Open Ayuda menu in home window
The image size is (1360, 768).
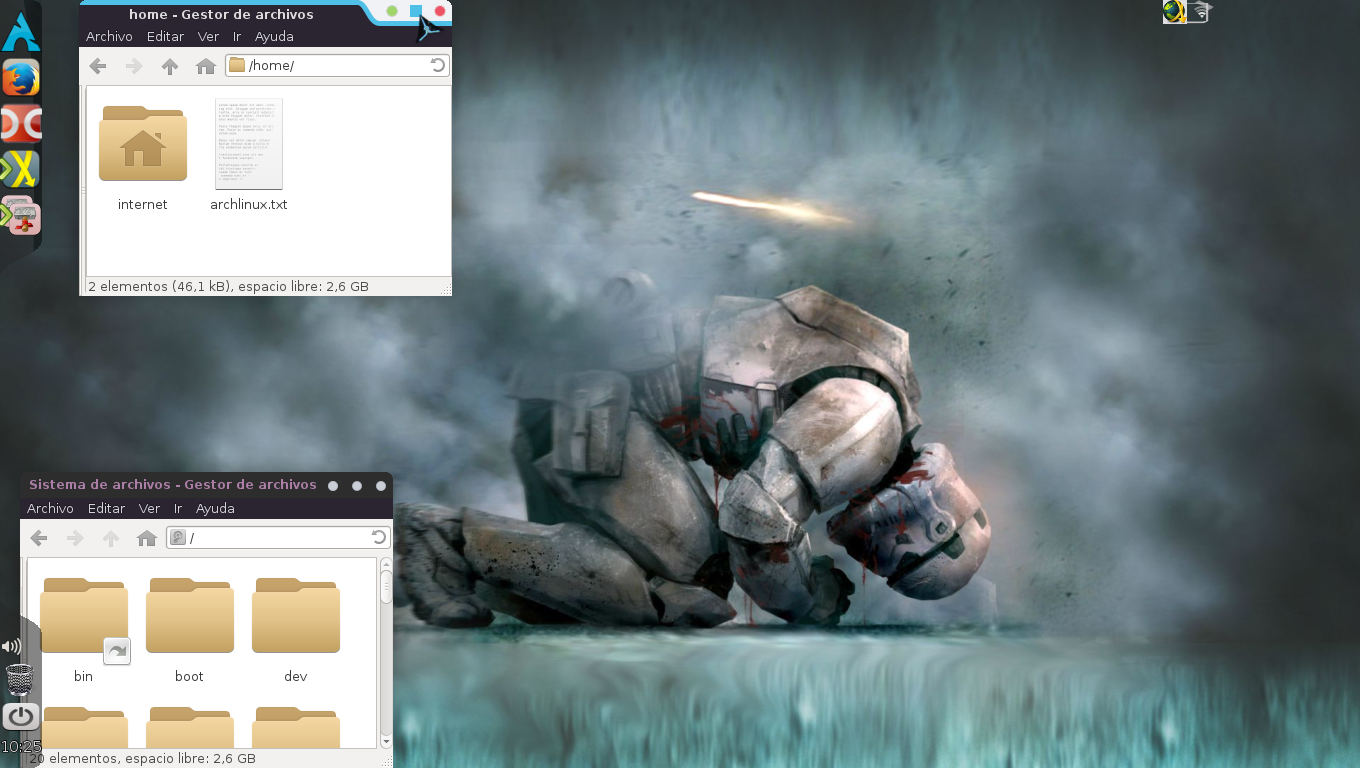[274, 36]
